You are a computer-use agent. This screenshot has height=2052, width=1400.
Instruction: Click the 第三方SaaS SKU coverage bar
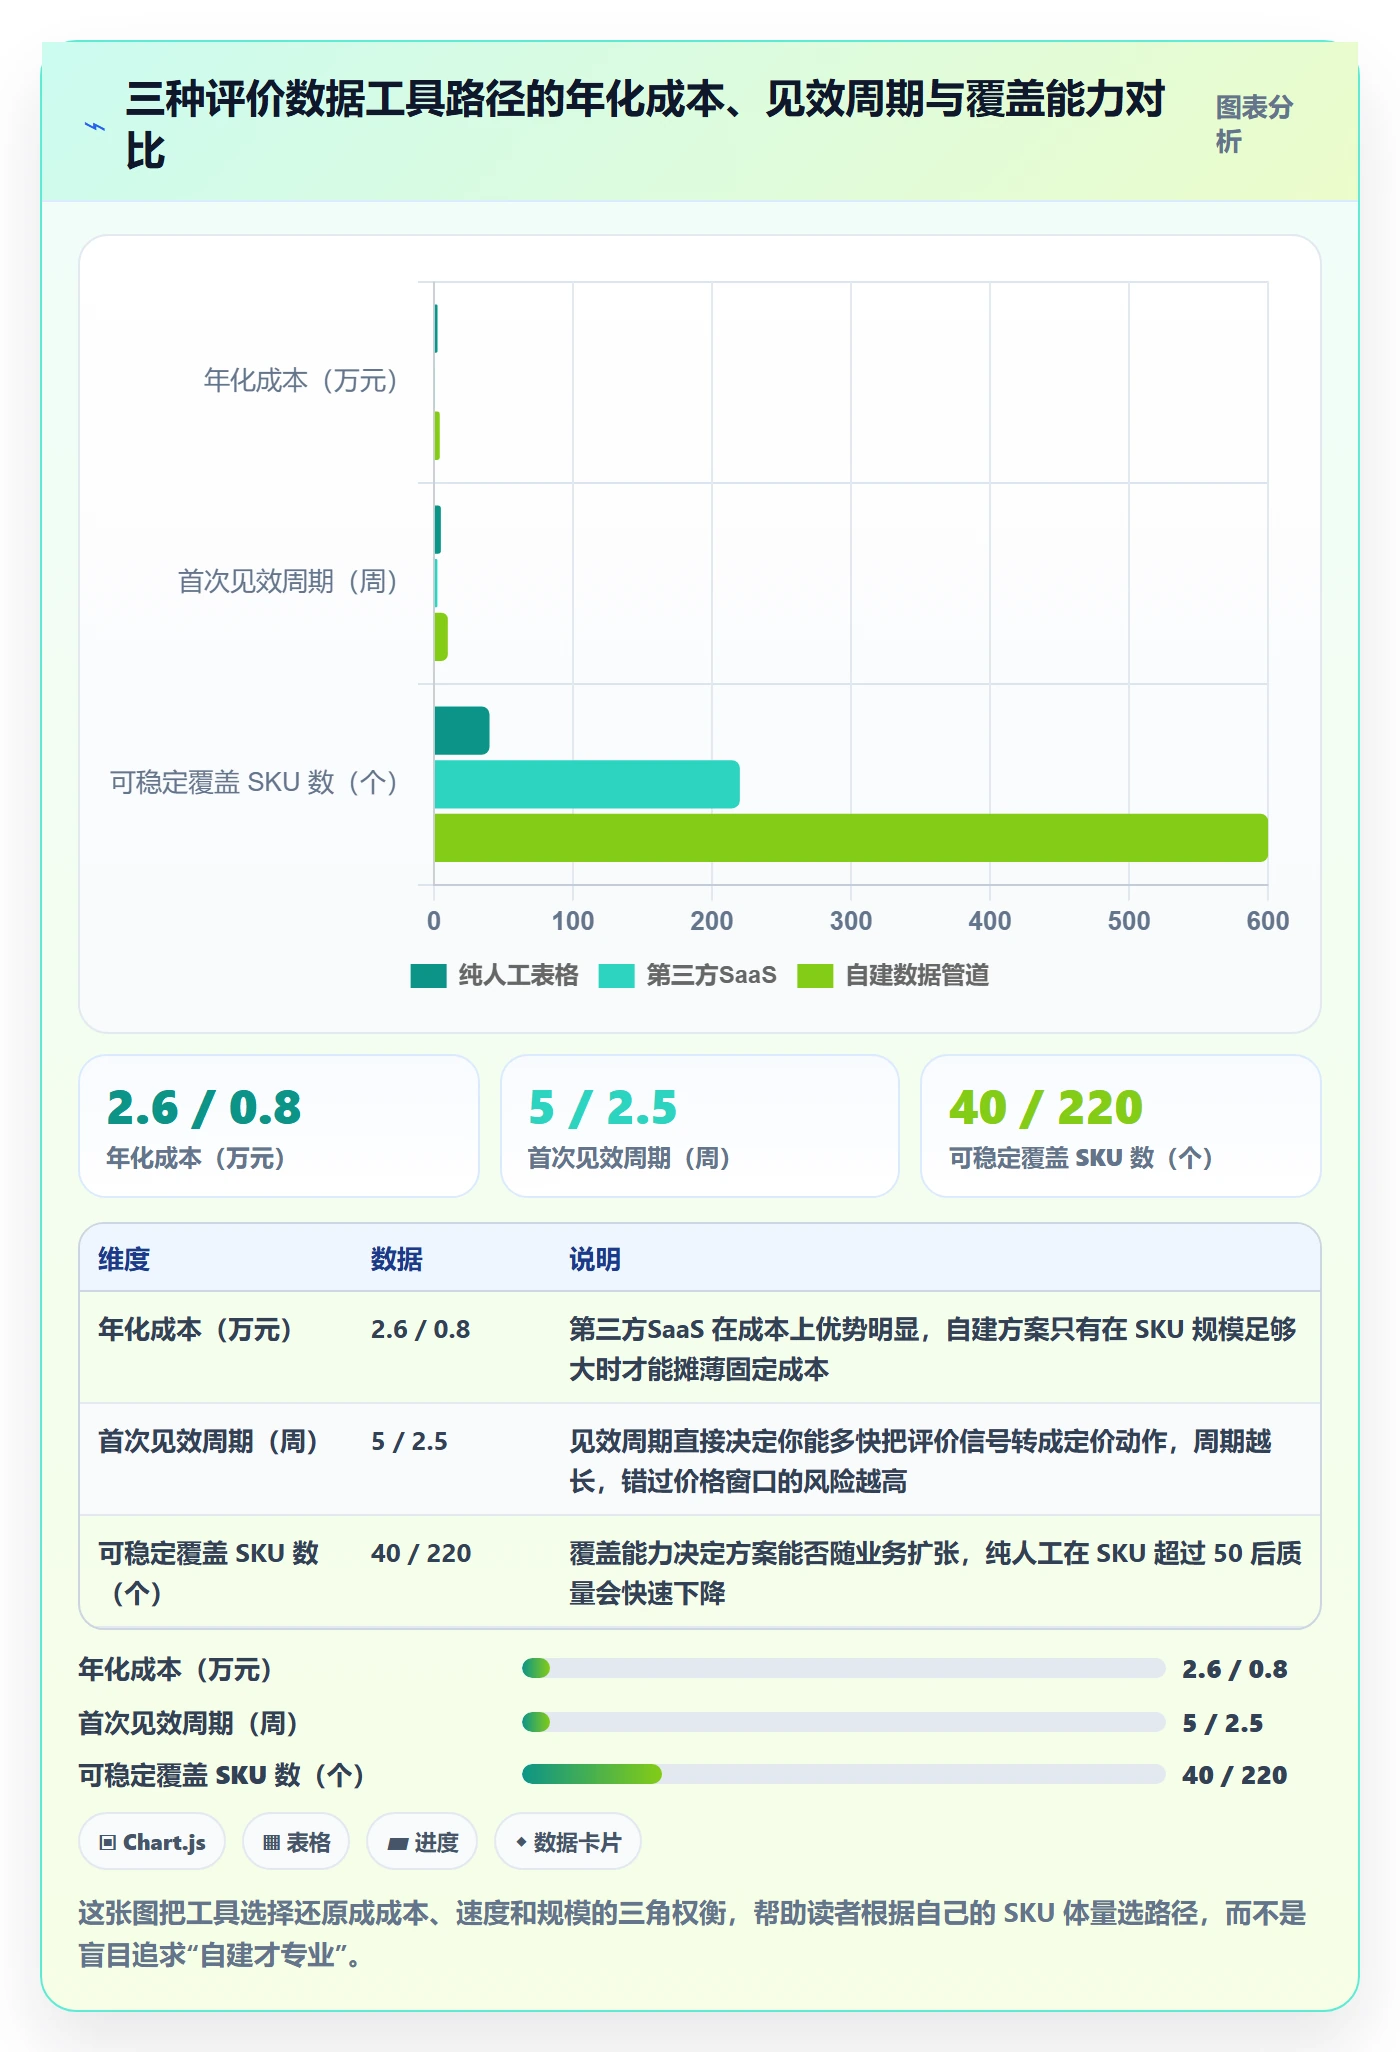587,784
